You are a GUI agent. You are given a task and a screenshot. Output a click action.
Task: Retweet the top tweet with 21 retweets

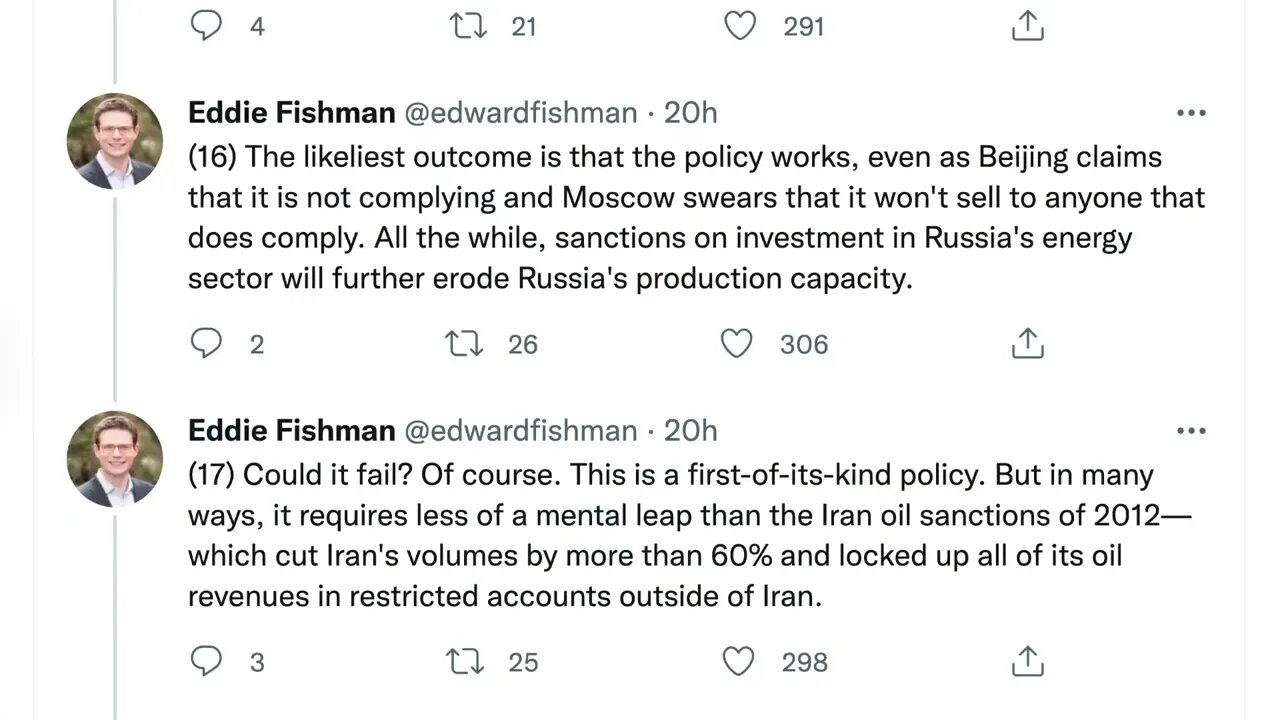(x=466, y=26)
